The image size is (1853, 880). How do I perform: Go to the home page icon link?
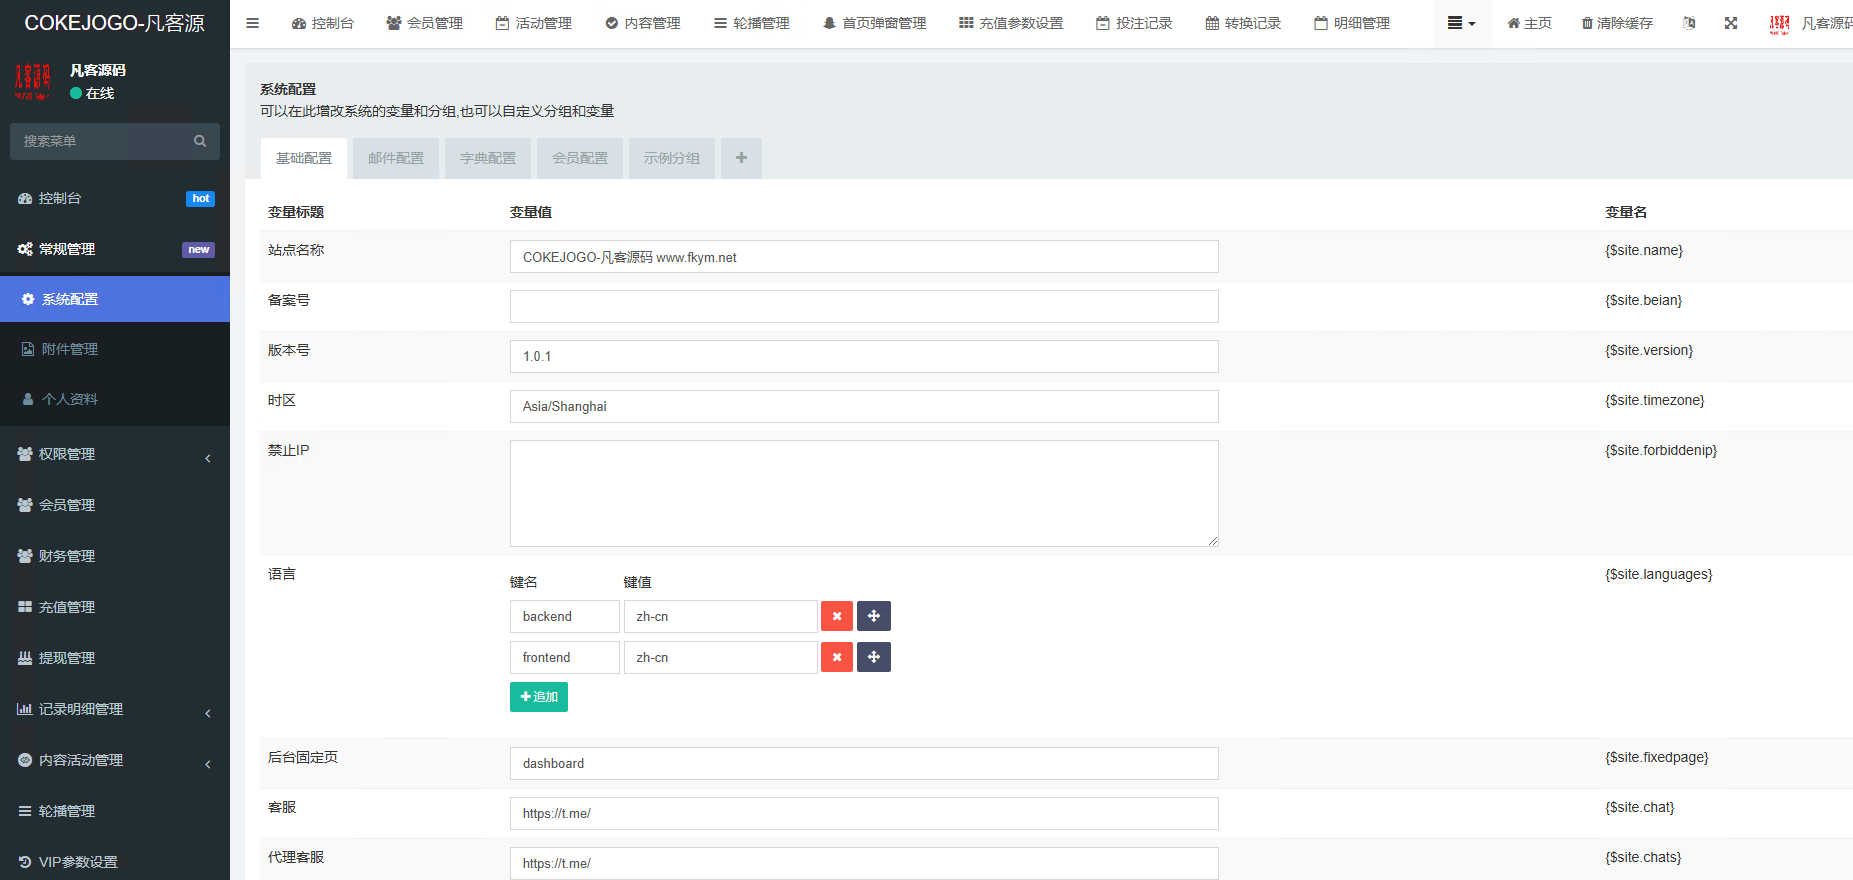point(1529,23)
